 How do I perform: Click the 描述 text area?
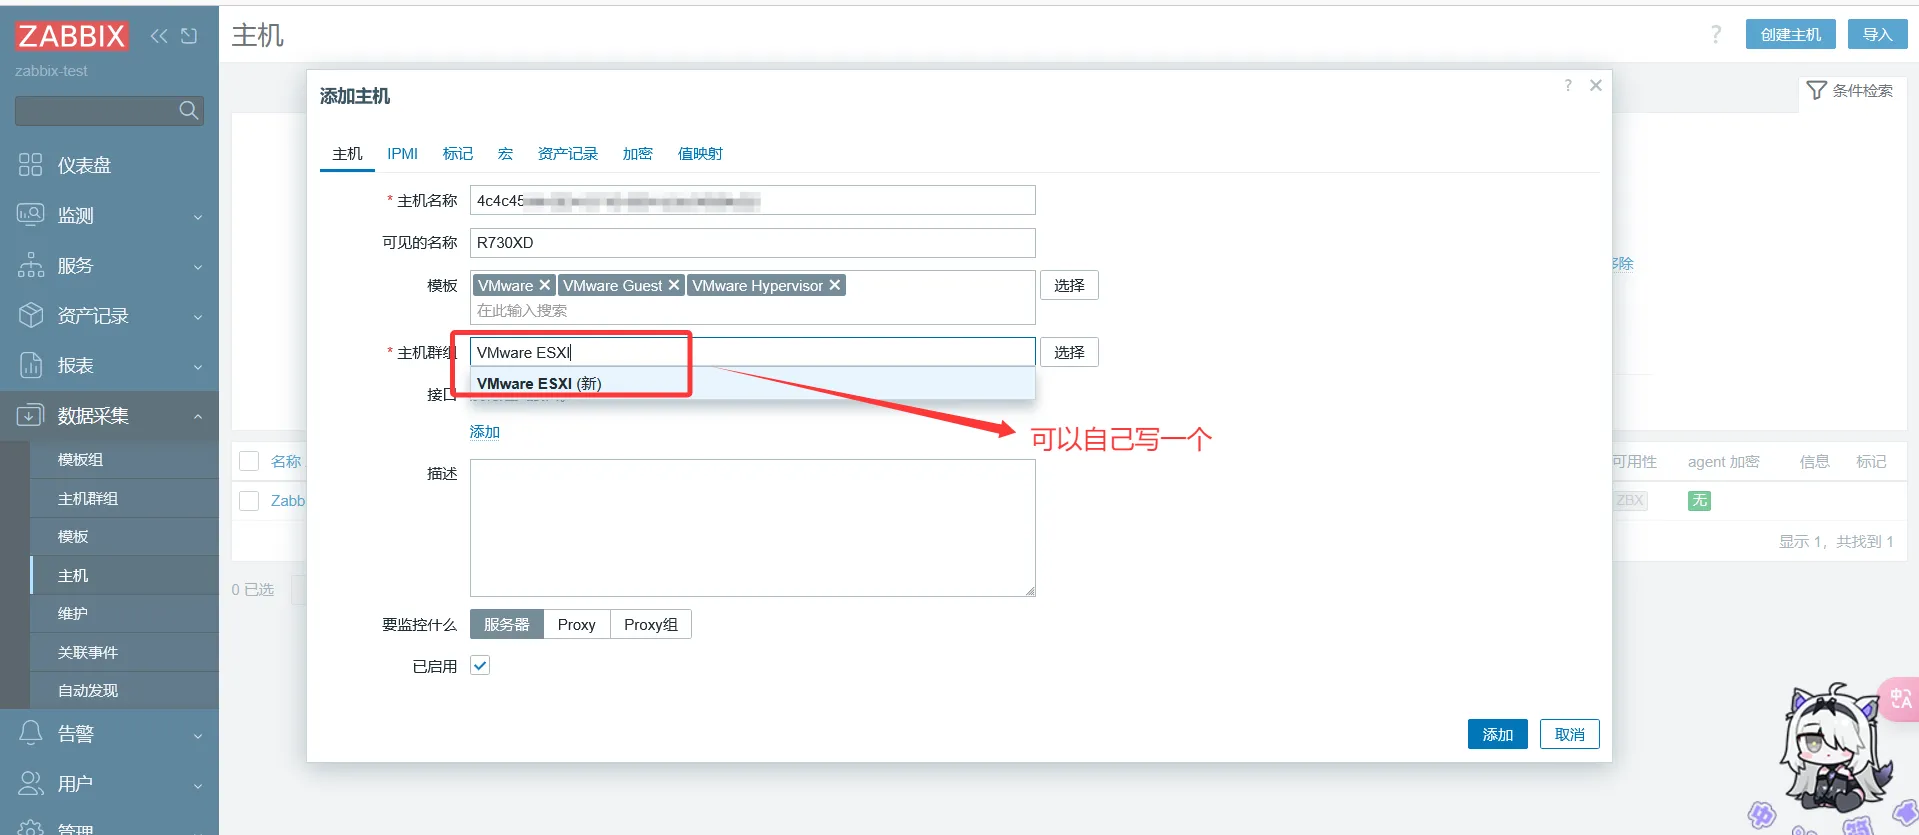[752, 528]
